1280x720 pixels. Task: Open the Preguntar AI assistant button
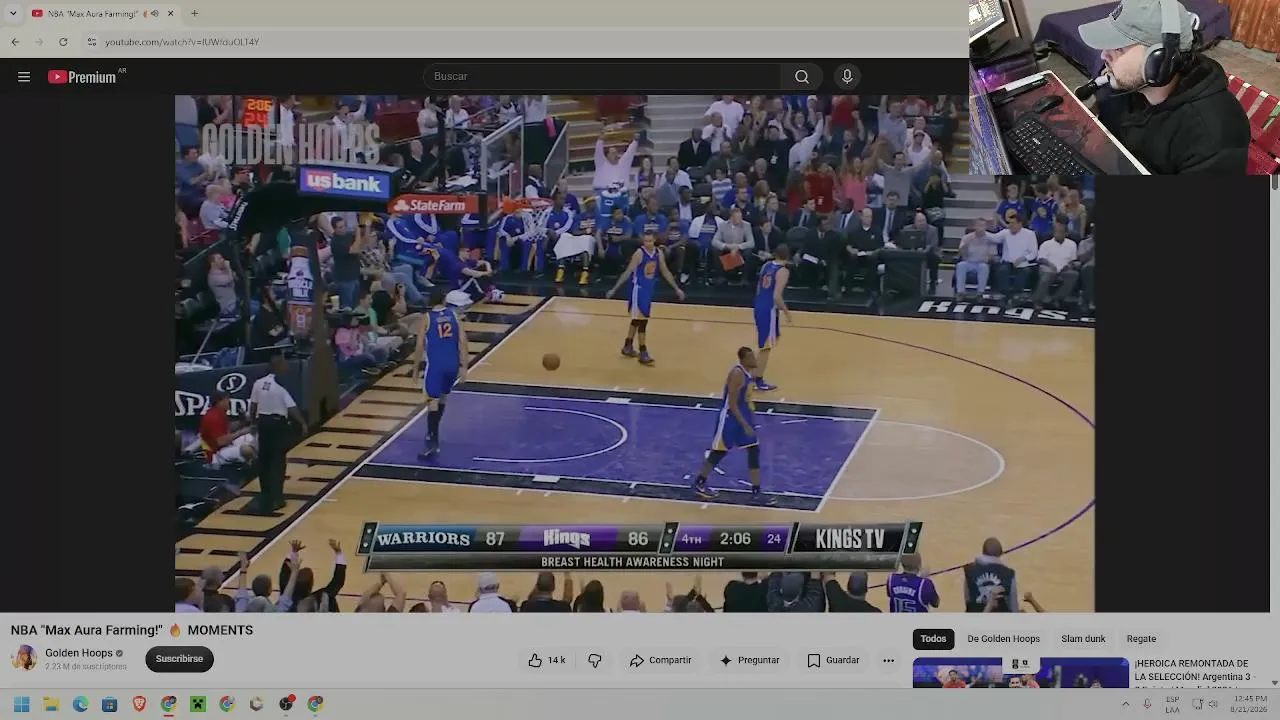pyautogui.click(x=750, y=660)
